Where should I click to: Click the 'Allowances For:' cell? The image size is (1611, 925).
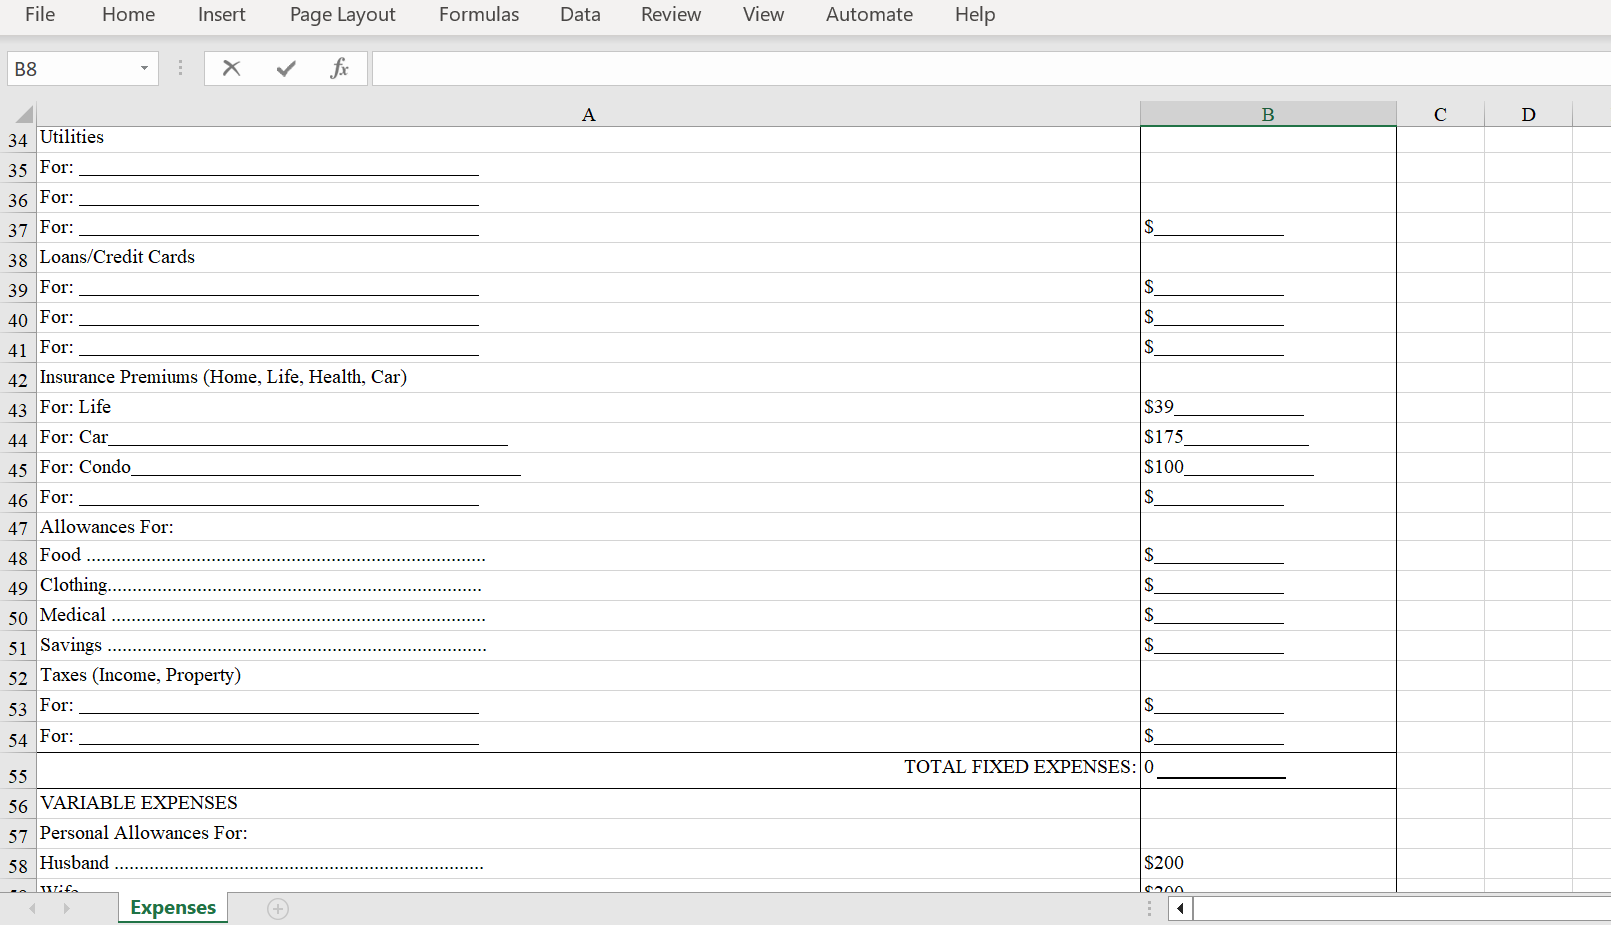tap(588, 527)
